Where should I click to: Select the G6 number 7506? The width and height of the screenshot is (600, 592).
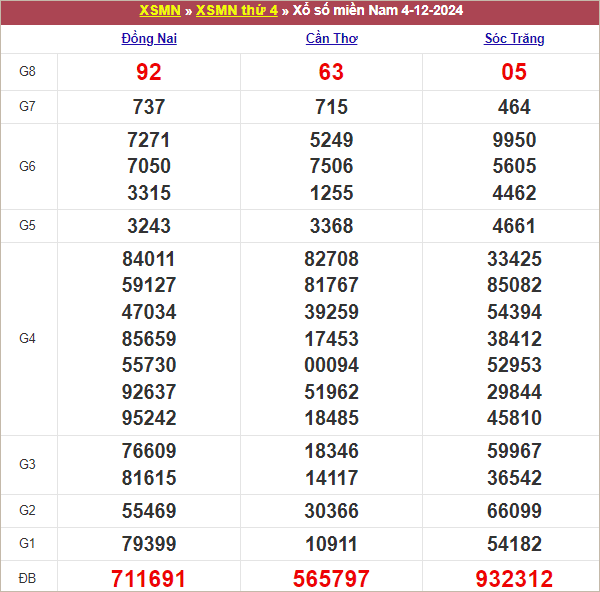point(331,166)
